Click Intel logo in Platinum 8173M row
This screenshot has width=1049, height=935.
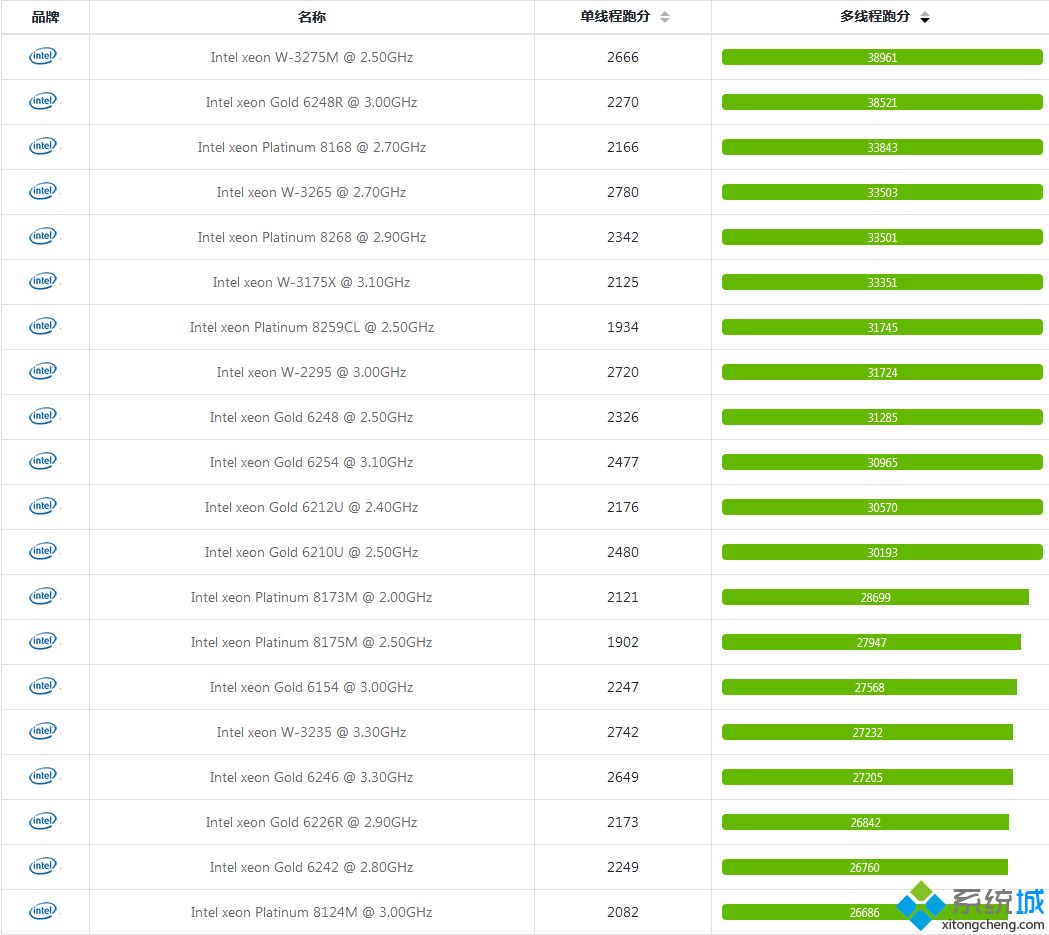pos(43,596)
